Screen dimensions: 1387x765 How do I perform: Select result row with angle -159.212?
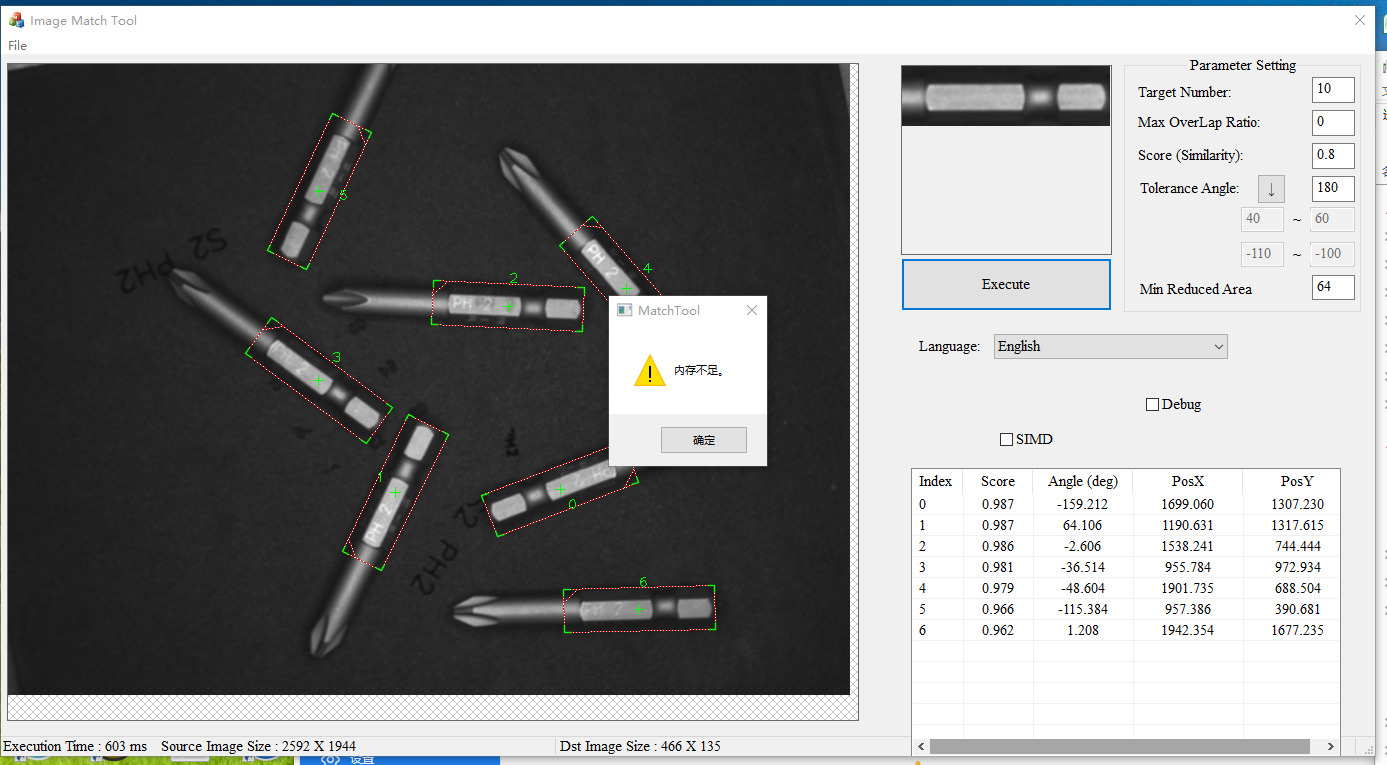pos(1126,505)
